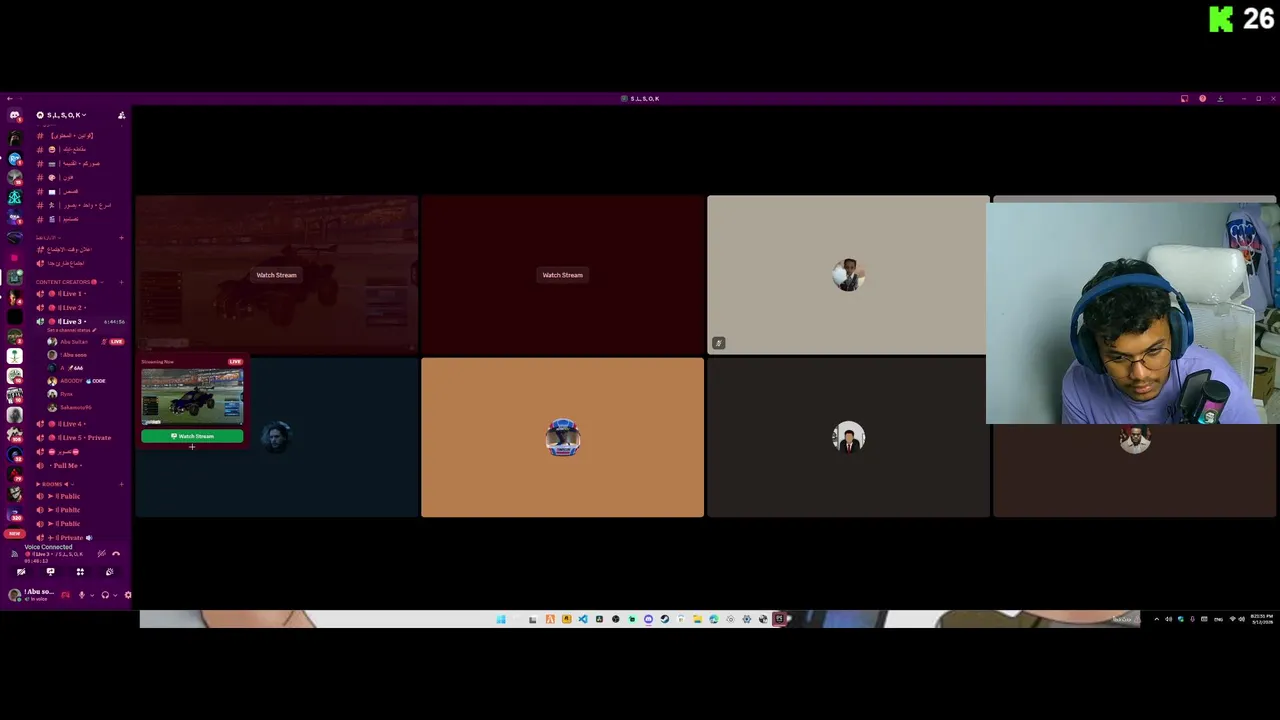Share your screen from the voice panel
This screenshot has height=720, width=1280.
coord(50,572)
